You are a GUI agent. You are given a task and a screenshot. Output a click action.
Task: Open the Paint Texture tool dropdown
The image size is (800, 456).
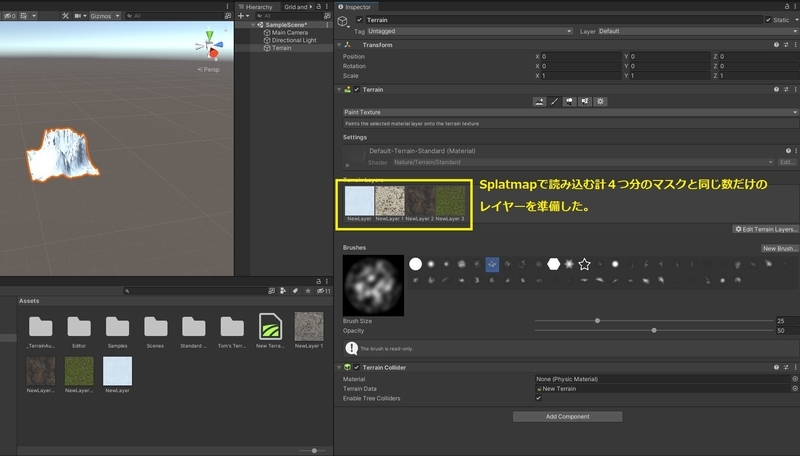[x=571, y=112]
